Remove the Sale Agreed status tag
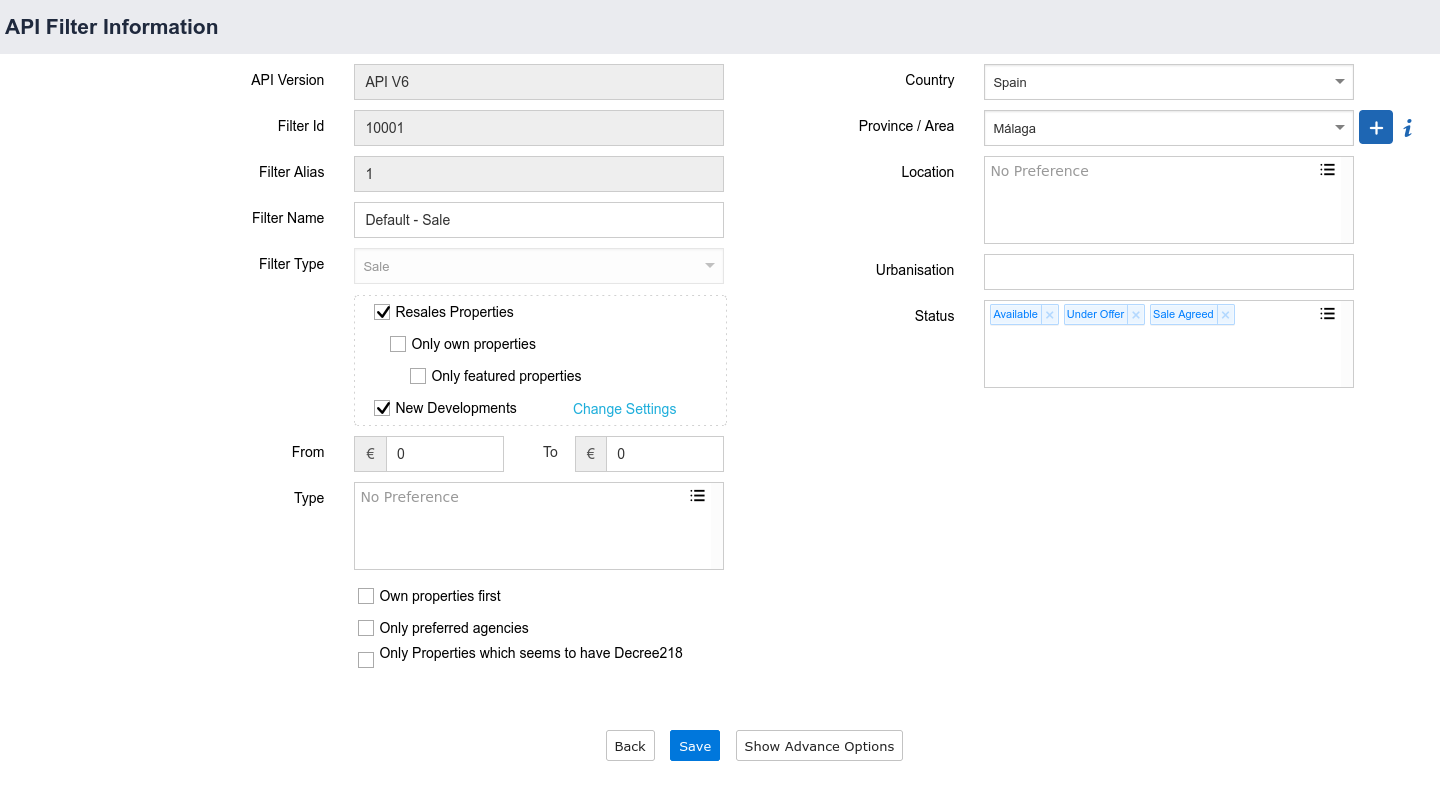Screen dimensions: 1440x791 (x=1225, y=314)
